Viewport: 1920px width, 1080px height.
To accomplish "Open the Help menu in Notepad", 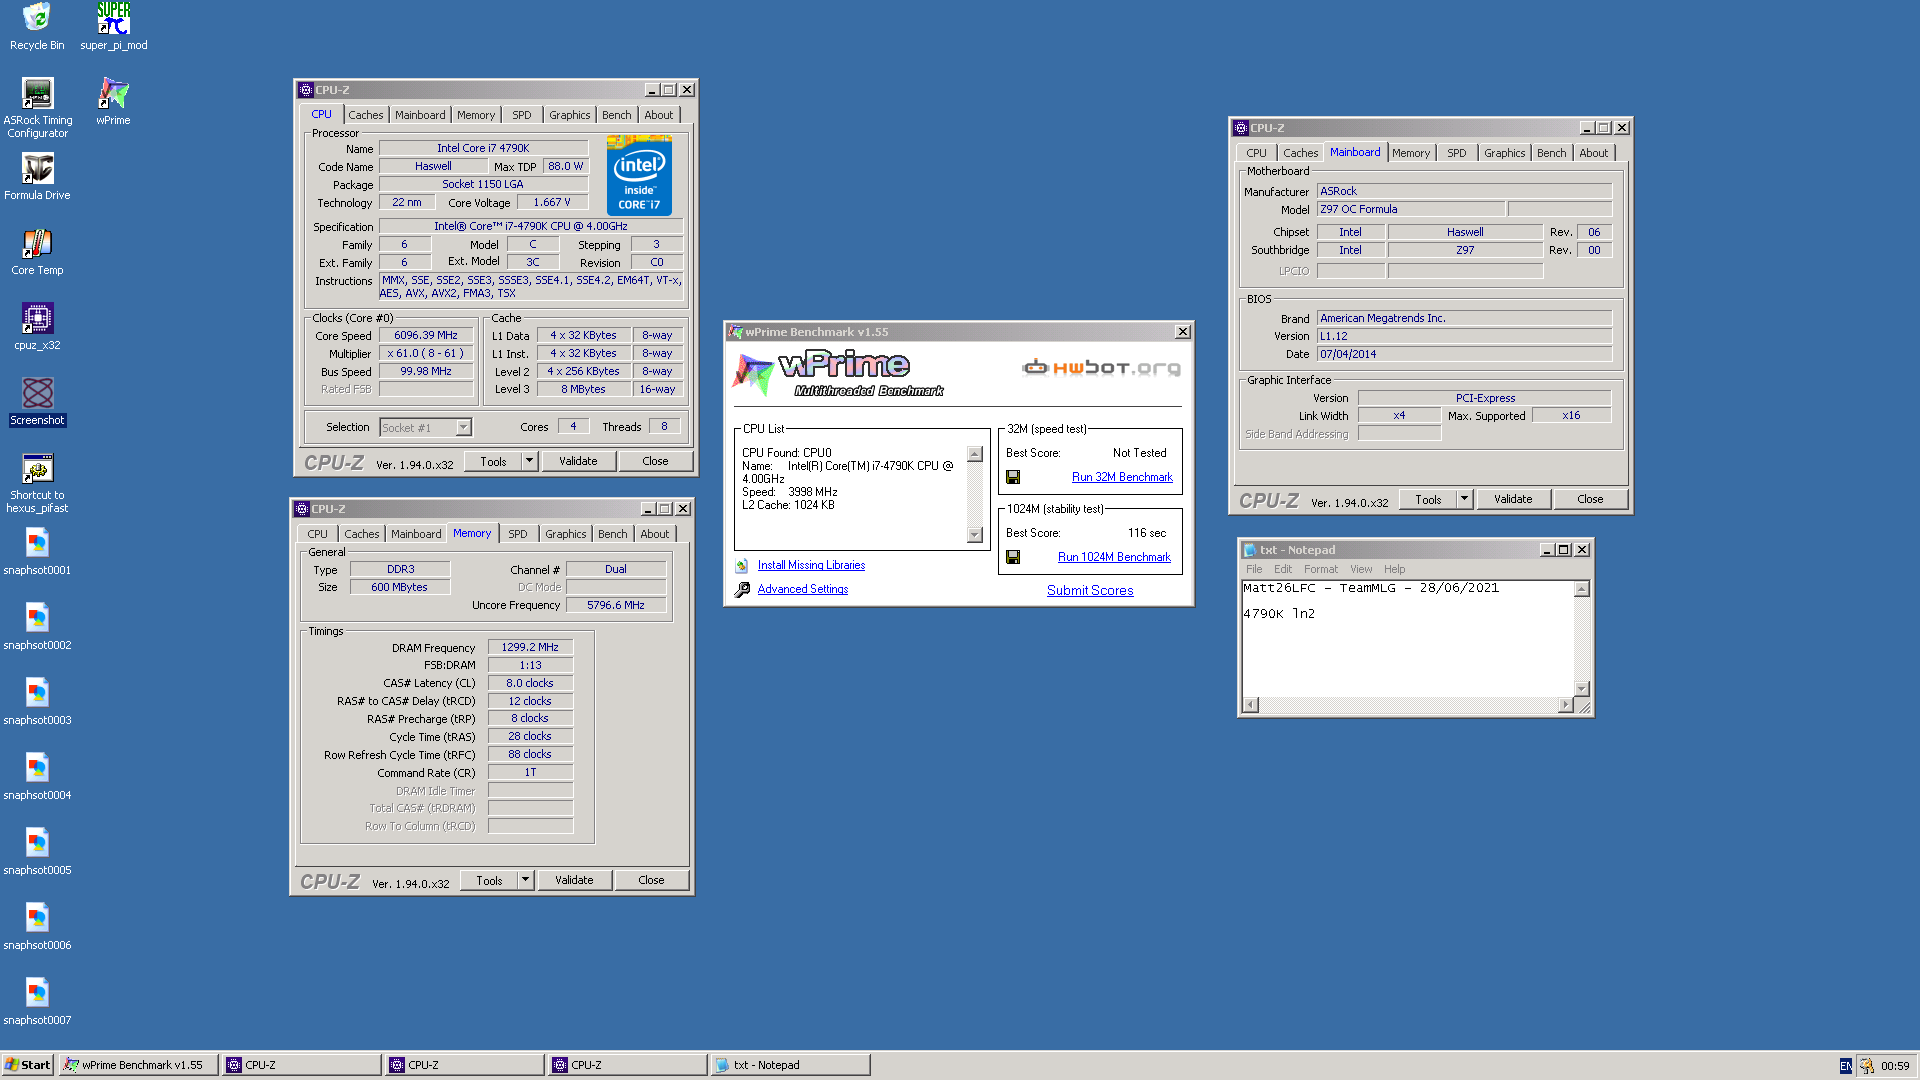I will [x=1394, y=569].
